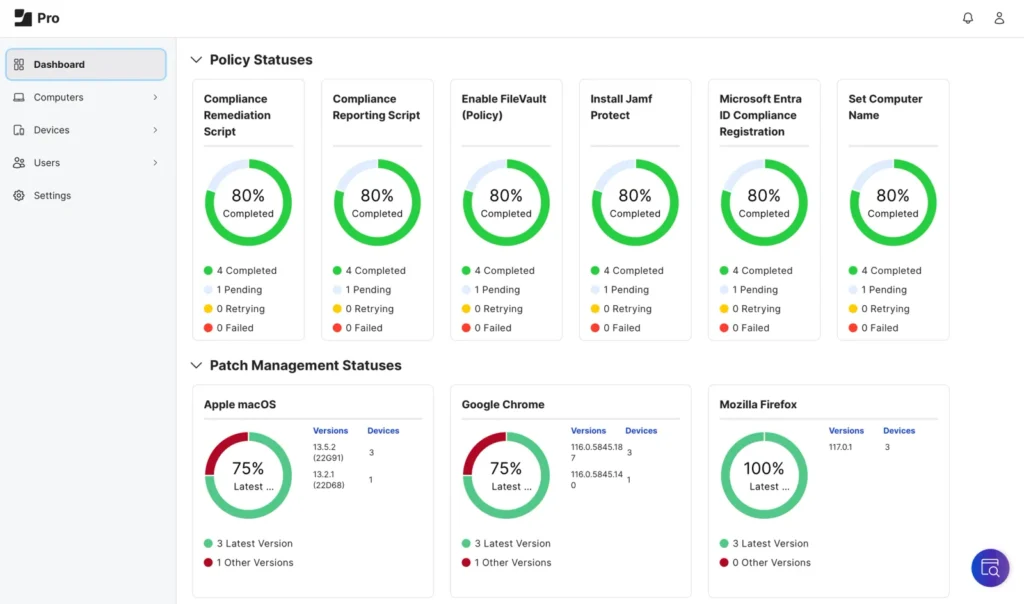Screen dimensions: 1024x604
Task: Toggle the Completed legend for Compliance Remediation Script
Action: click(247, 270)
